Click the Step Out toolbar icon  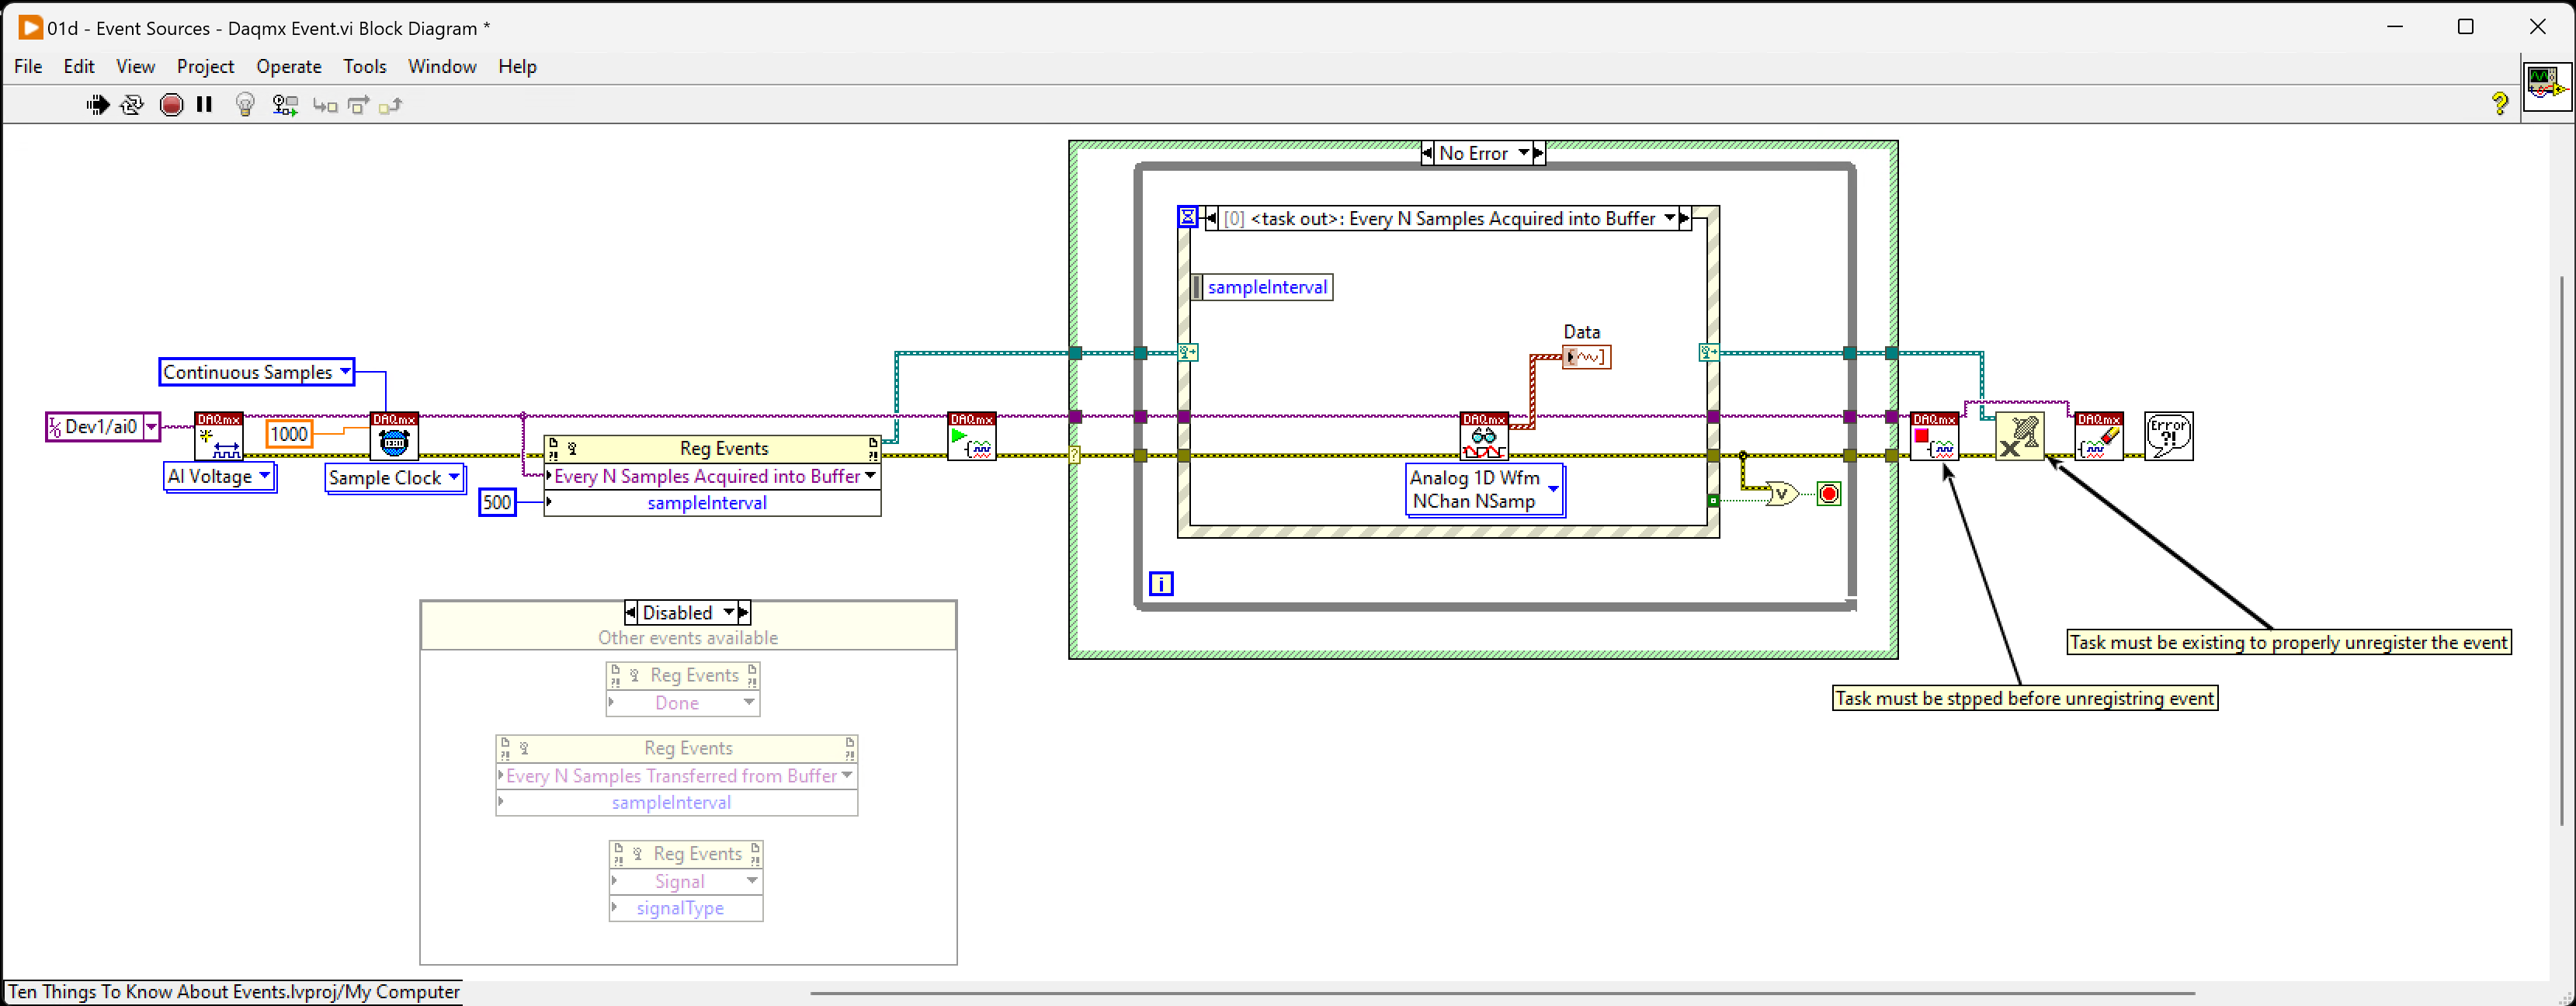pyautogui.click(x=390, y=105)
